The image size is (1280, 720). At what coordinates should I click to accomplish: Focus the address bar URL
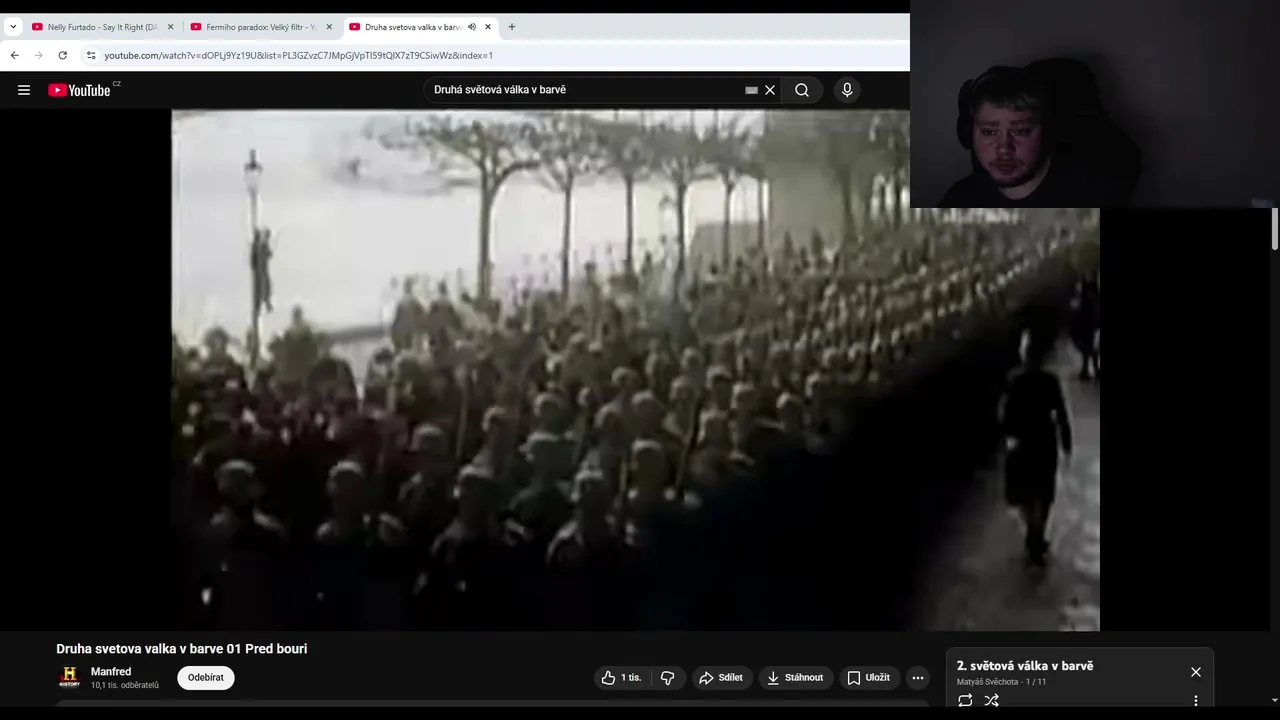click(299, 56)
